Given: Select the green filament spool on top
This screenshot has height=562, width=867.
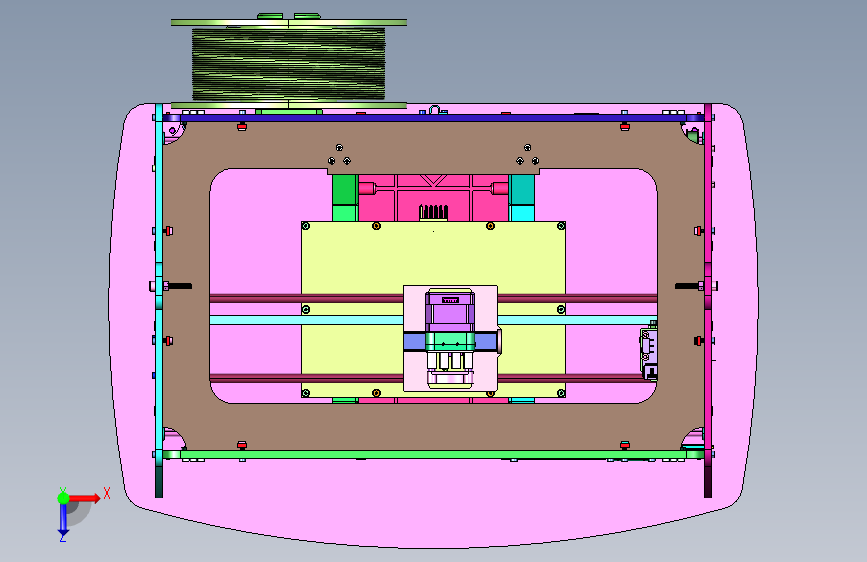Looking at the screenshot, I should [x=289, y=62].
